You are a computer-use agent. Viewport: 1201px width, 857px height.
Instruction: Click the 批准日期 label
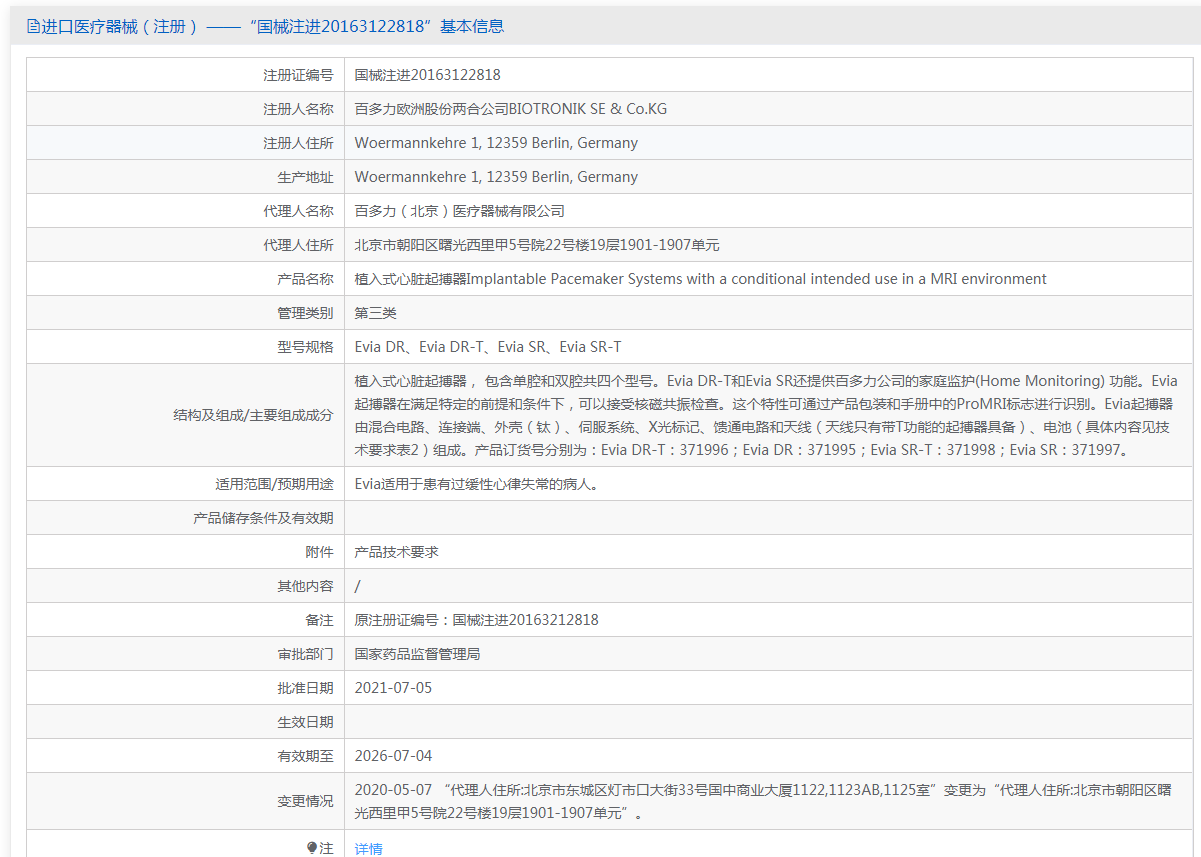[x=305, y=688]
